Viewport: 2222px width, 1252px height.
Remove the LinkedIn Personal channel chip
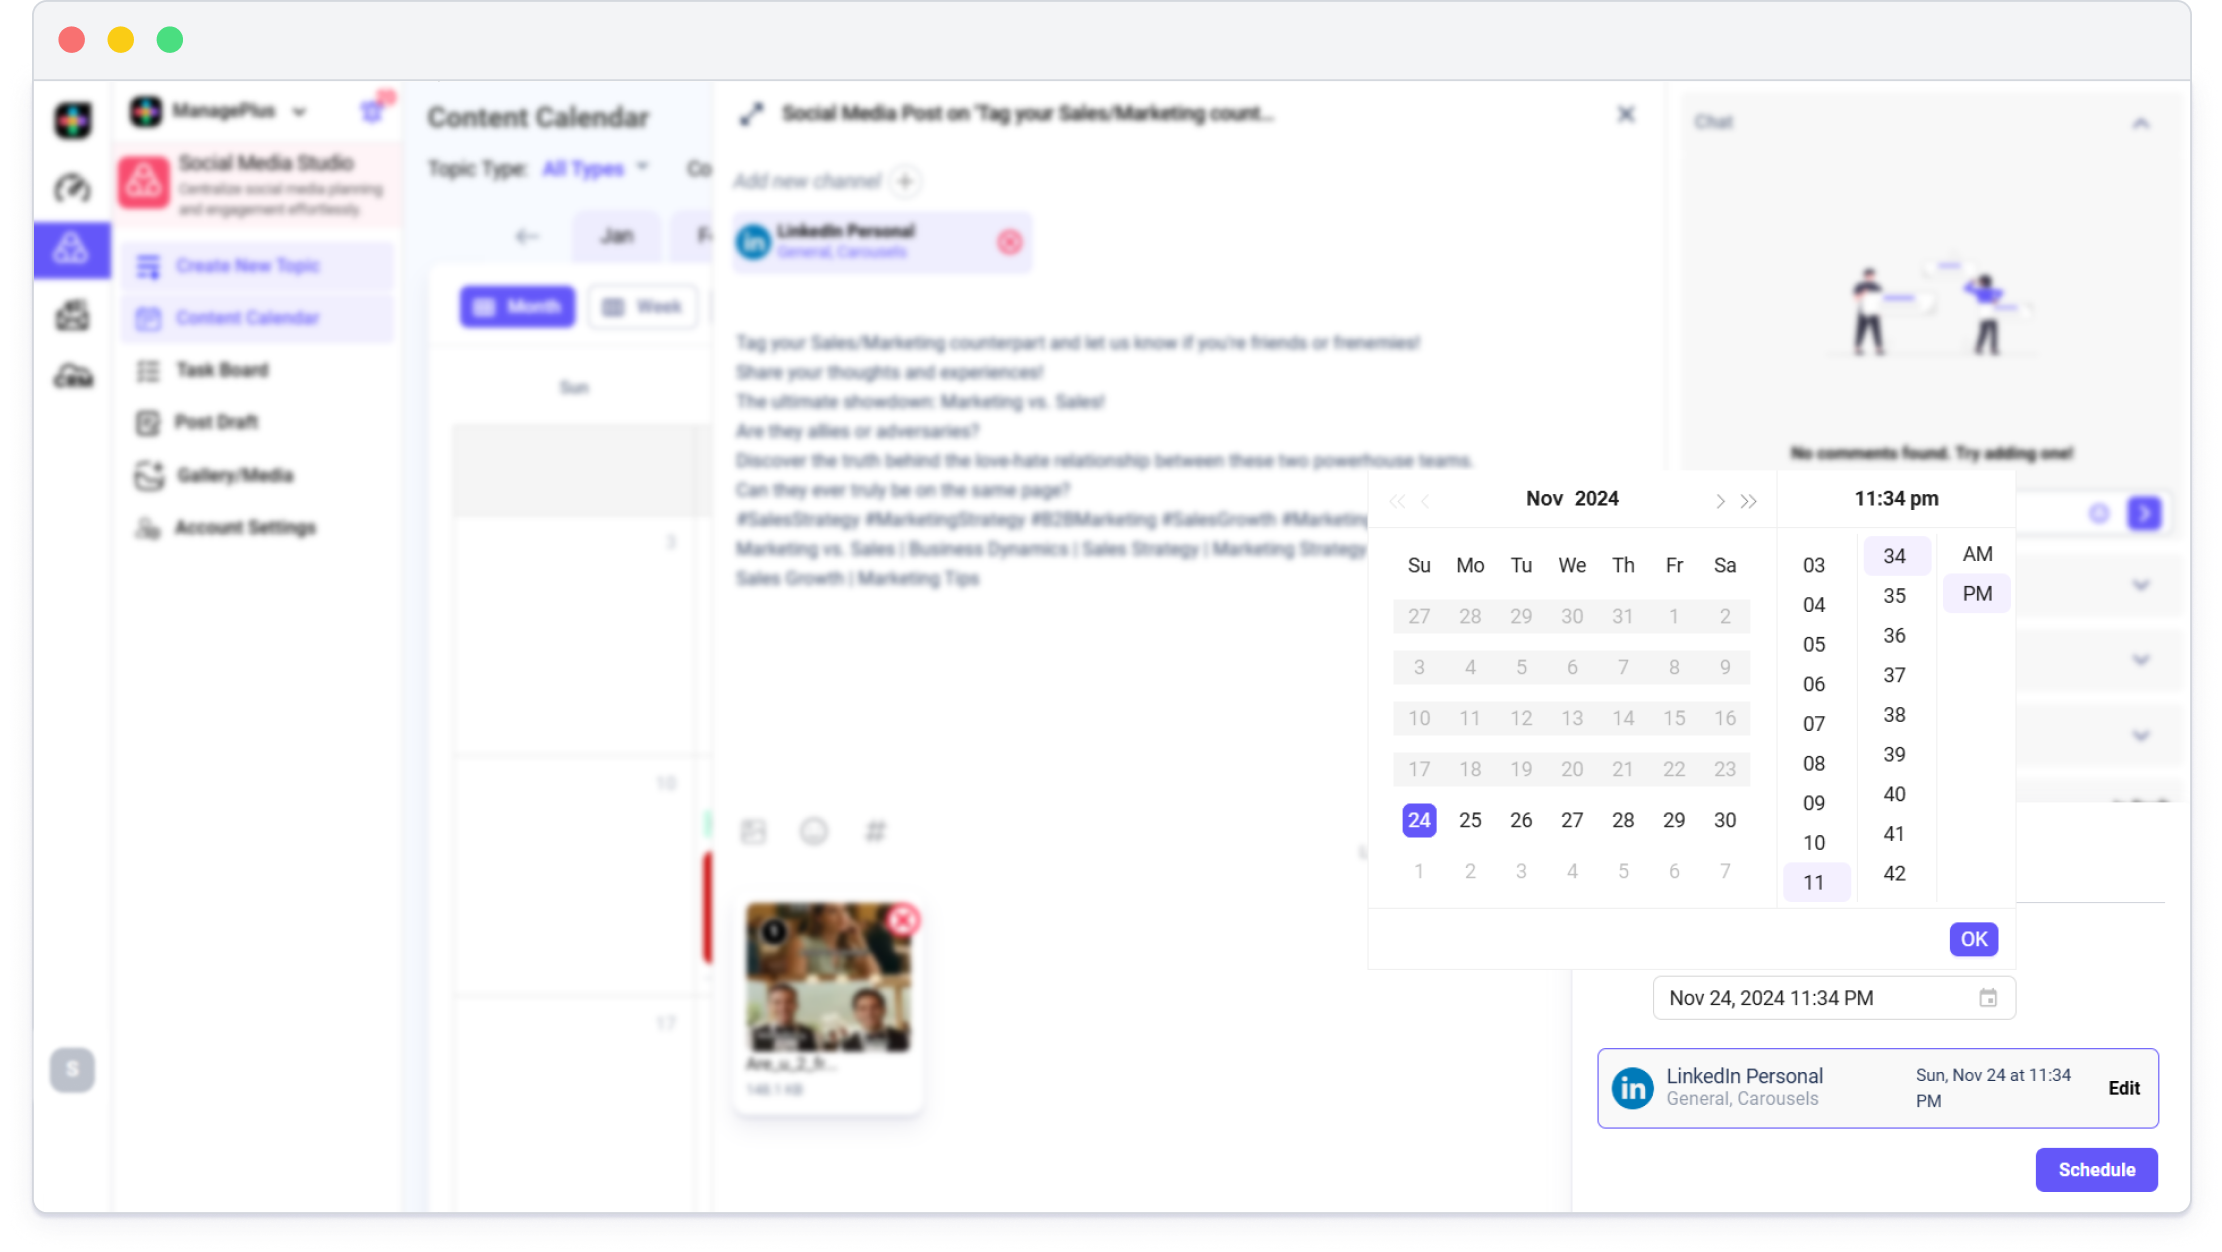(x=1010, y=242)
